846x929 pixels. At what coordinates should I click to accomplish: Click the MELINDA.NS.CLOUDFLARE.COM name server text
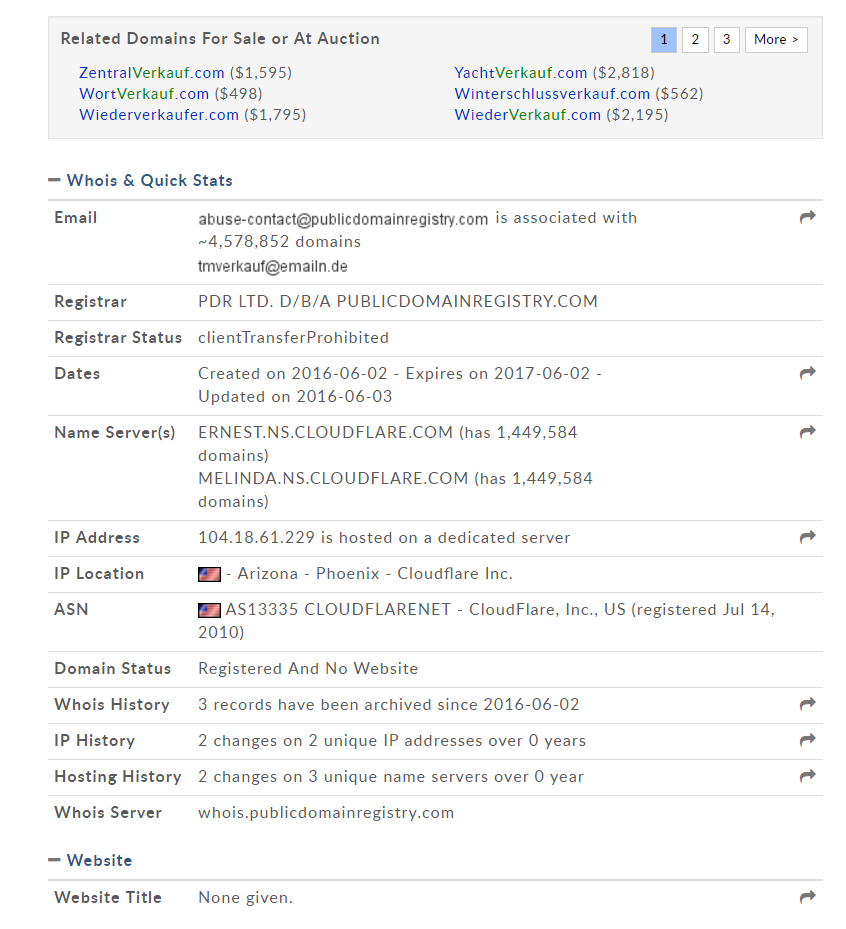[333, 479]
